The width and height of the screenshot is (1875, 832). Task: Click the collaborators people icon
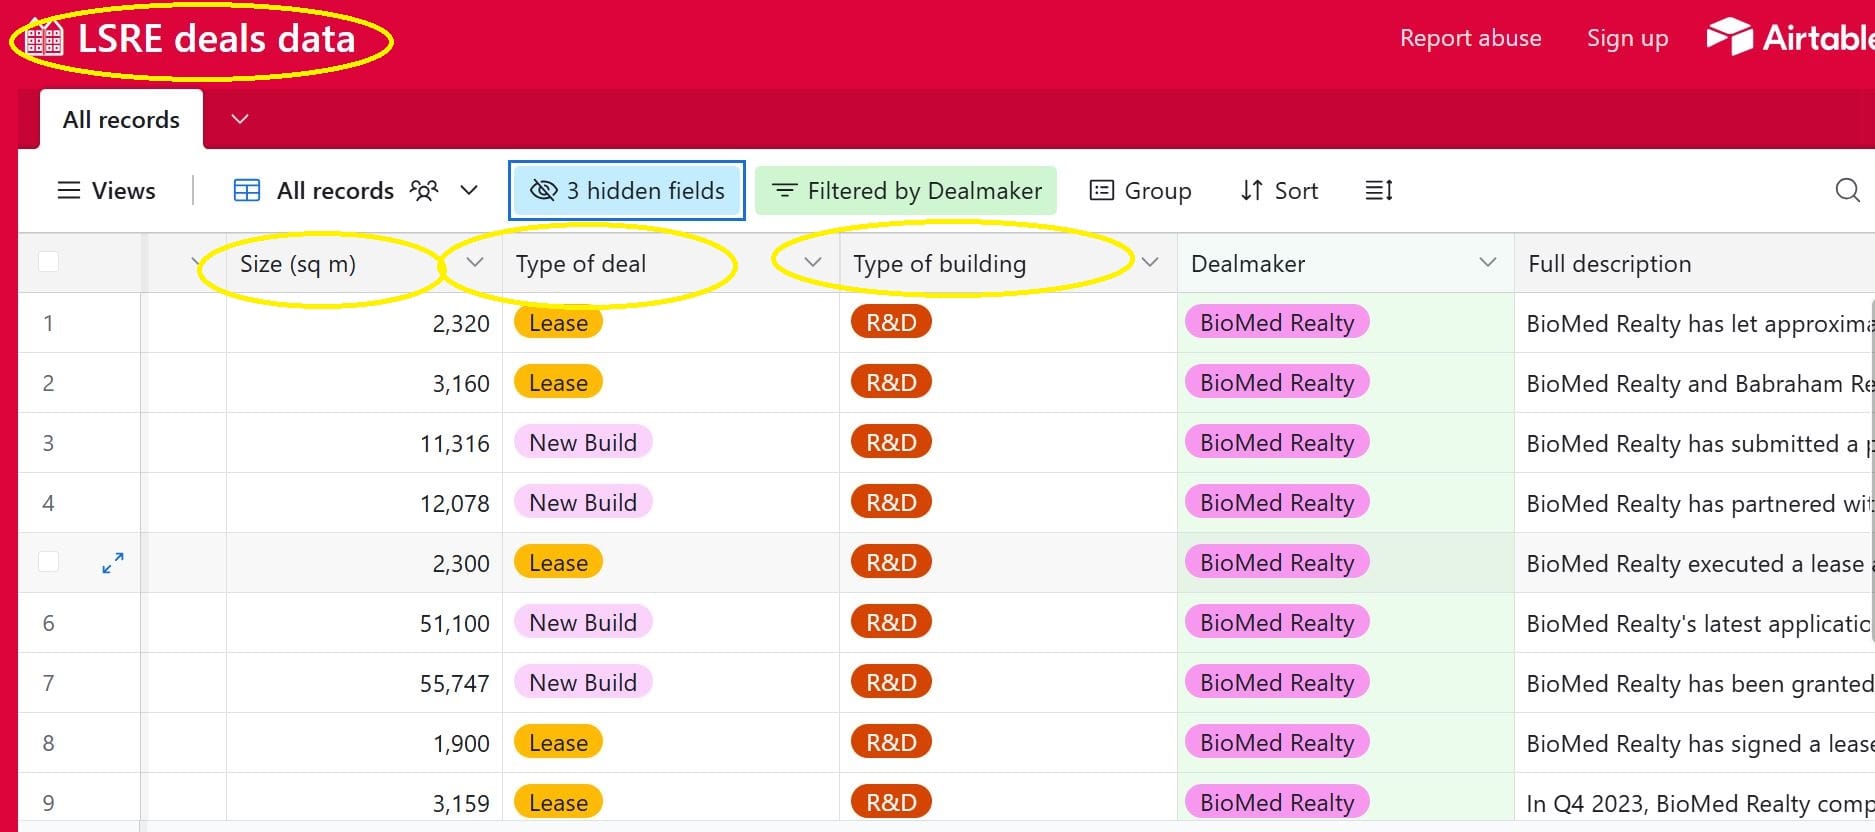424,191
